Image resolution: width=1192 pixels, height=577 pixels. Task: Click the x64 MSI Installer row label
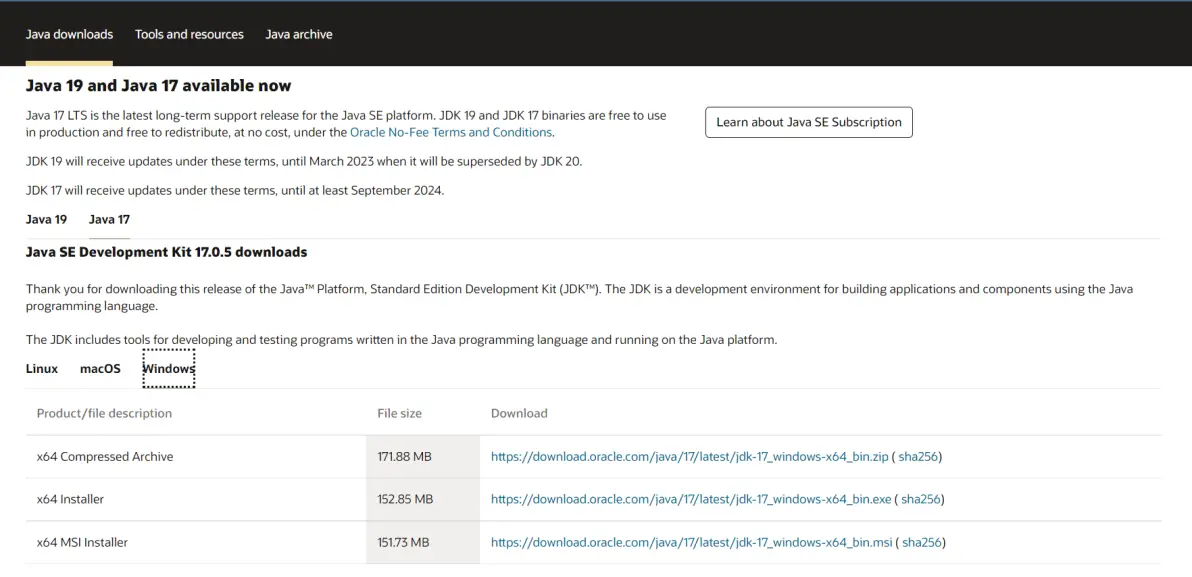(x=82, y=542)
